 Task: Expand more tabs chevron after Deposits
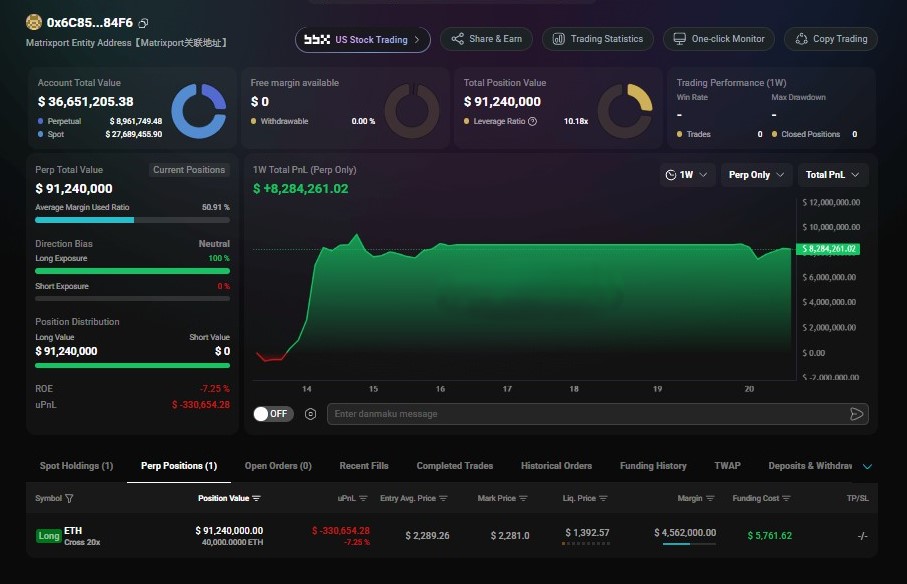[x=867, y=466]
